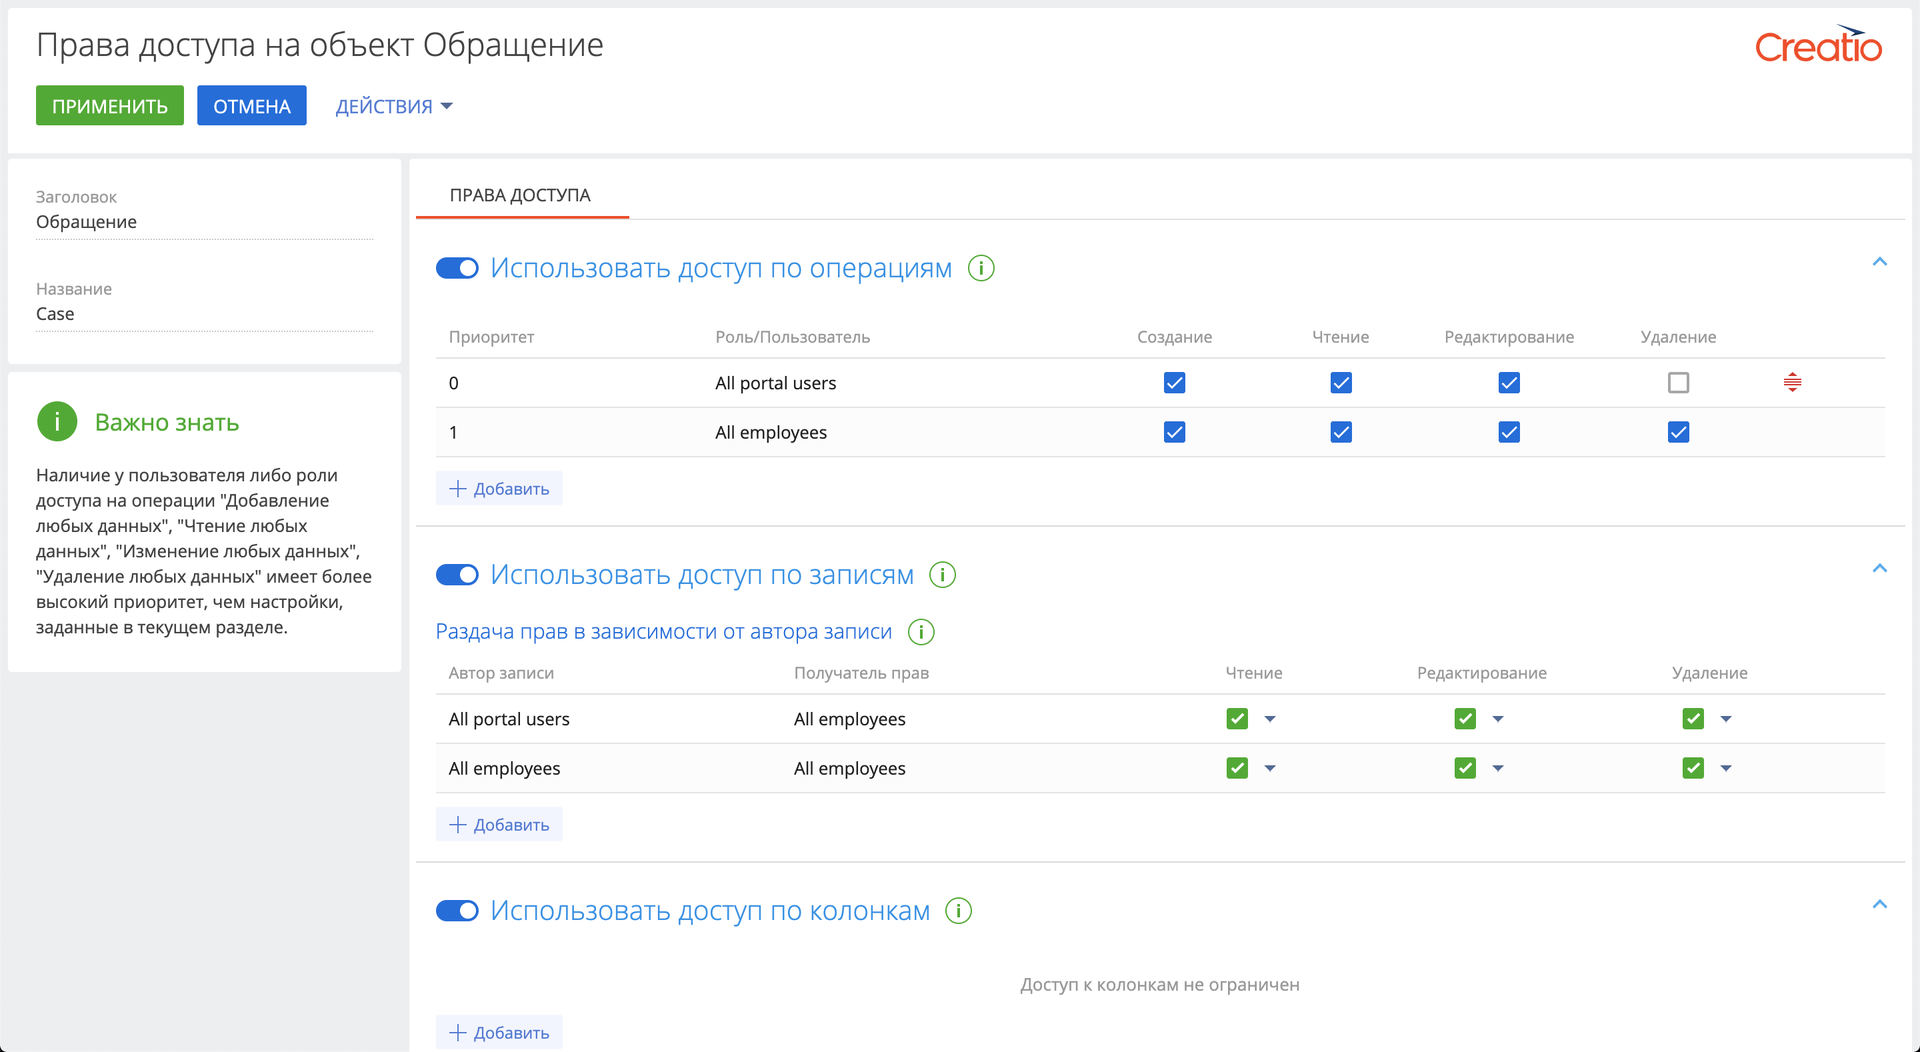
Task: Uncheck Чтение for All portal users operations
Action: (x=1341, y=383)
